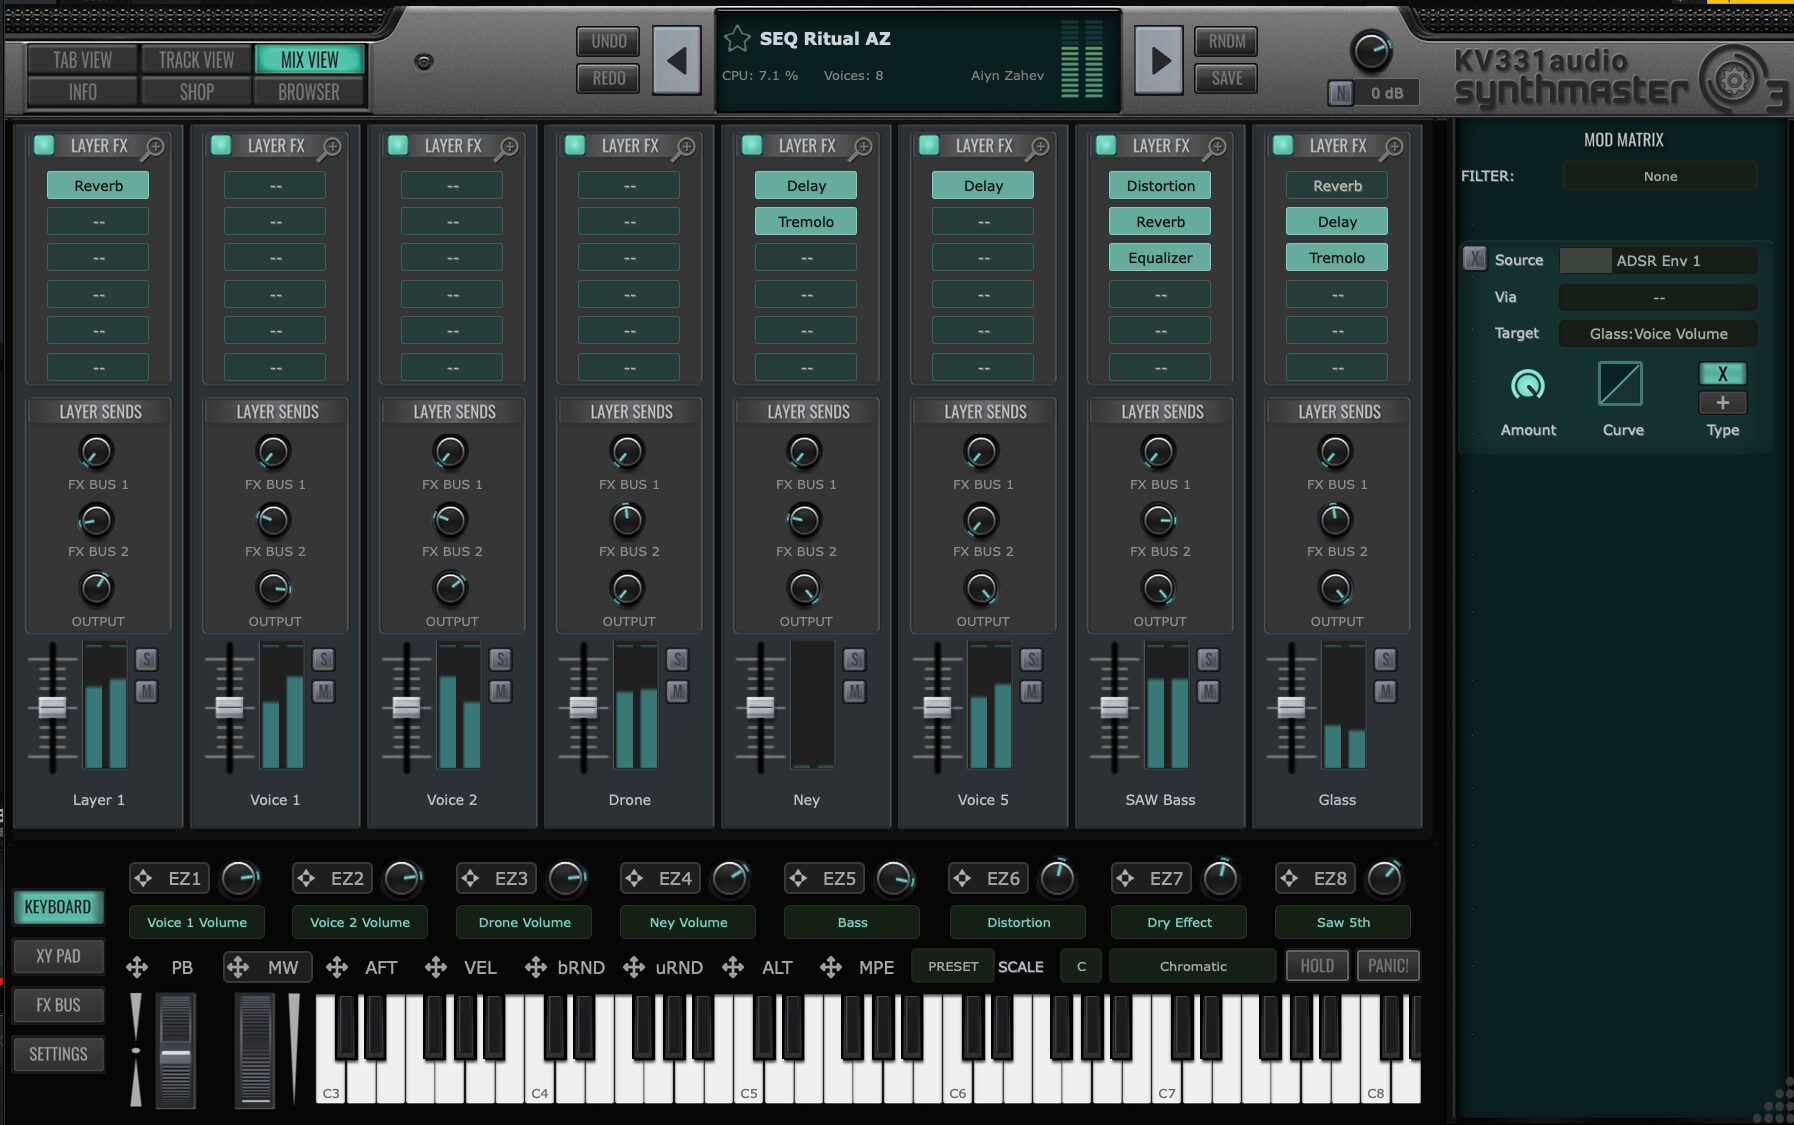Screen dimensions: 1794x1125
Task: Solo the SAW Bass layer
Action: pos(1208,659)
